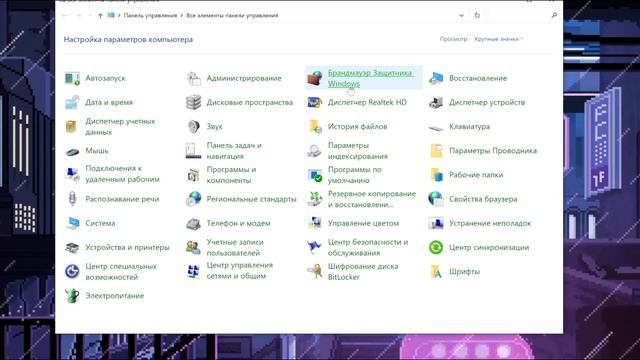Open the Управление цветом link

tap(363, 223)
